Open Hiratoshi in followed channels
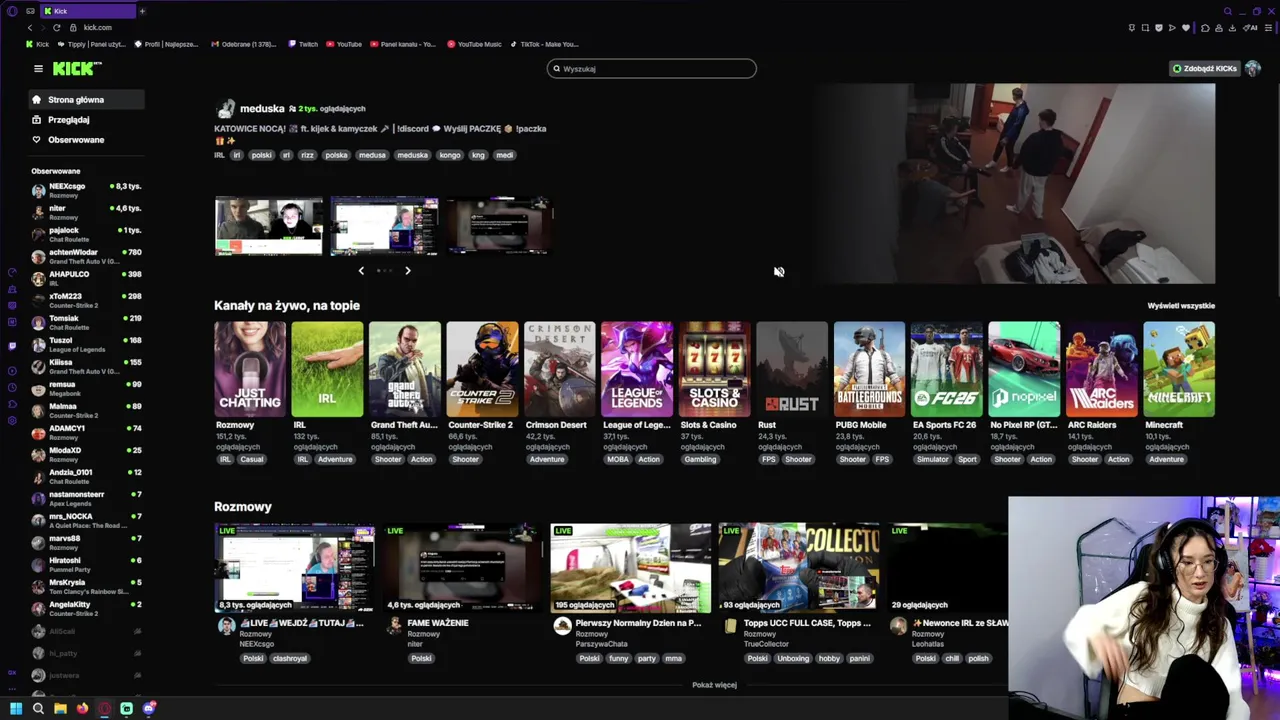The width and height of the screenshot is (1280, 720). coord(87,564)
